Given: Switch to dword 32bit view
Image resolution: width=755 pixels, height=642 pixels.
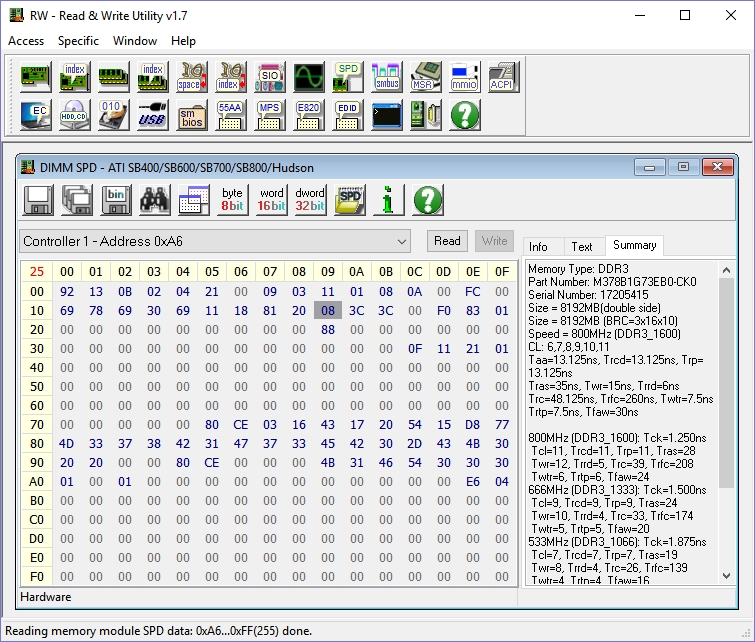Looking at the screenshot, I should pos(311,200).
